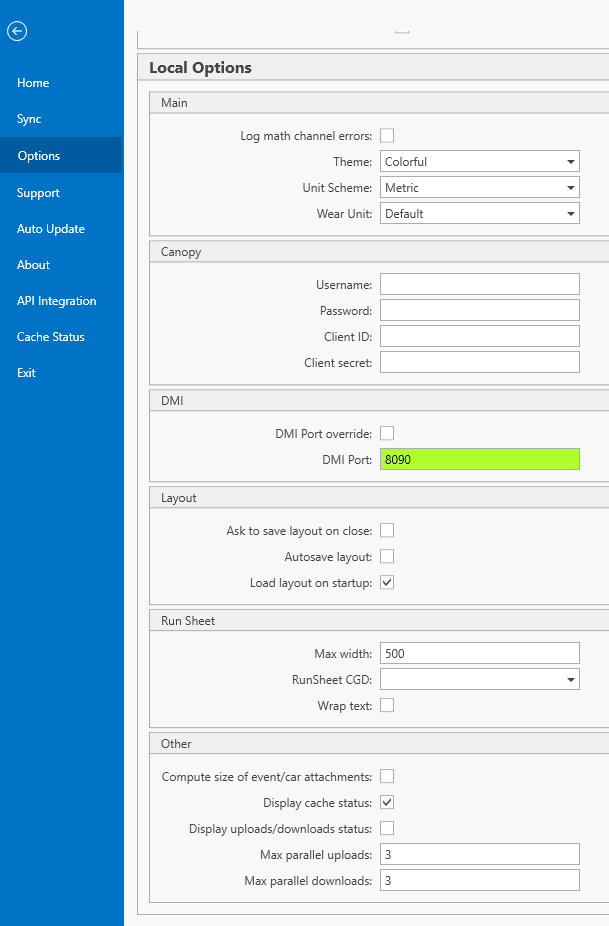This screenshot has width=609, height=926.
Task: Open the Home menu item
Action: click(x=33, y=83)
